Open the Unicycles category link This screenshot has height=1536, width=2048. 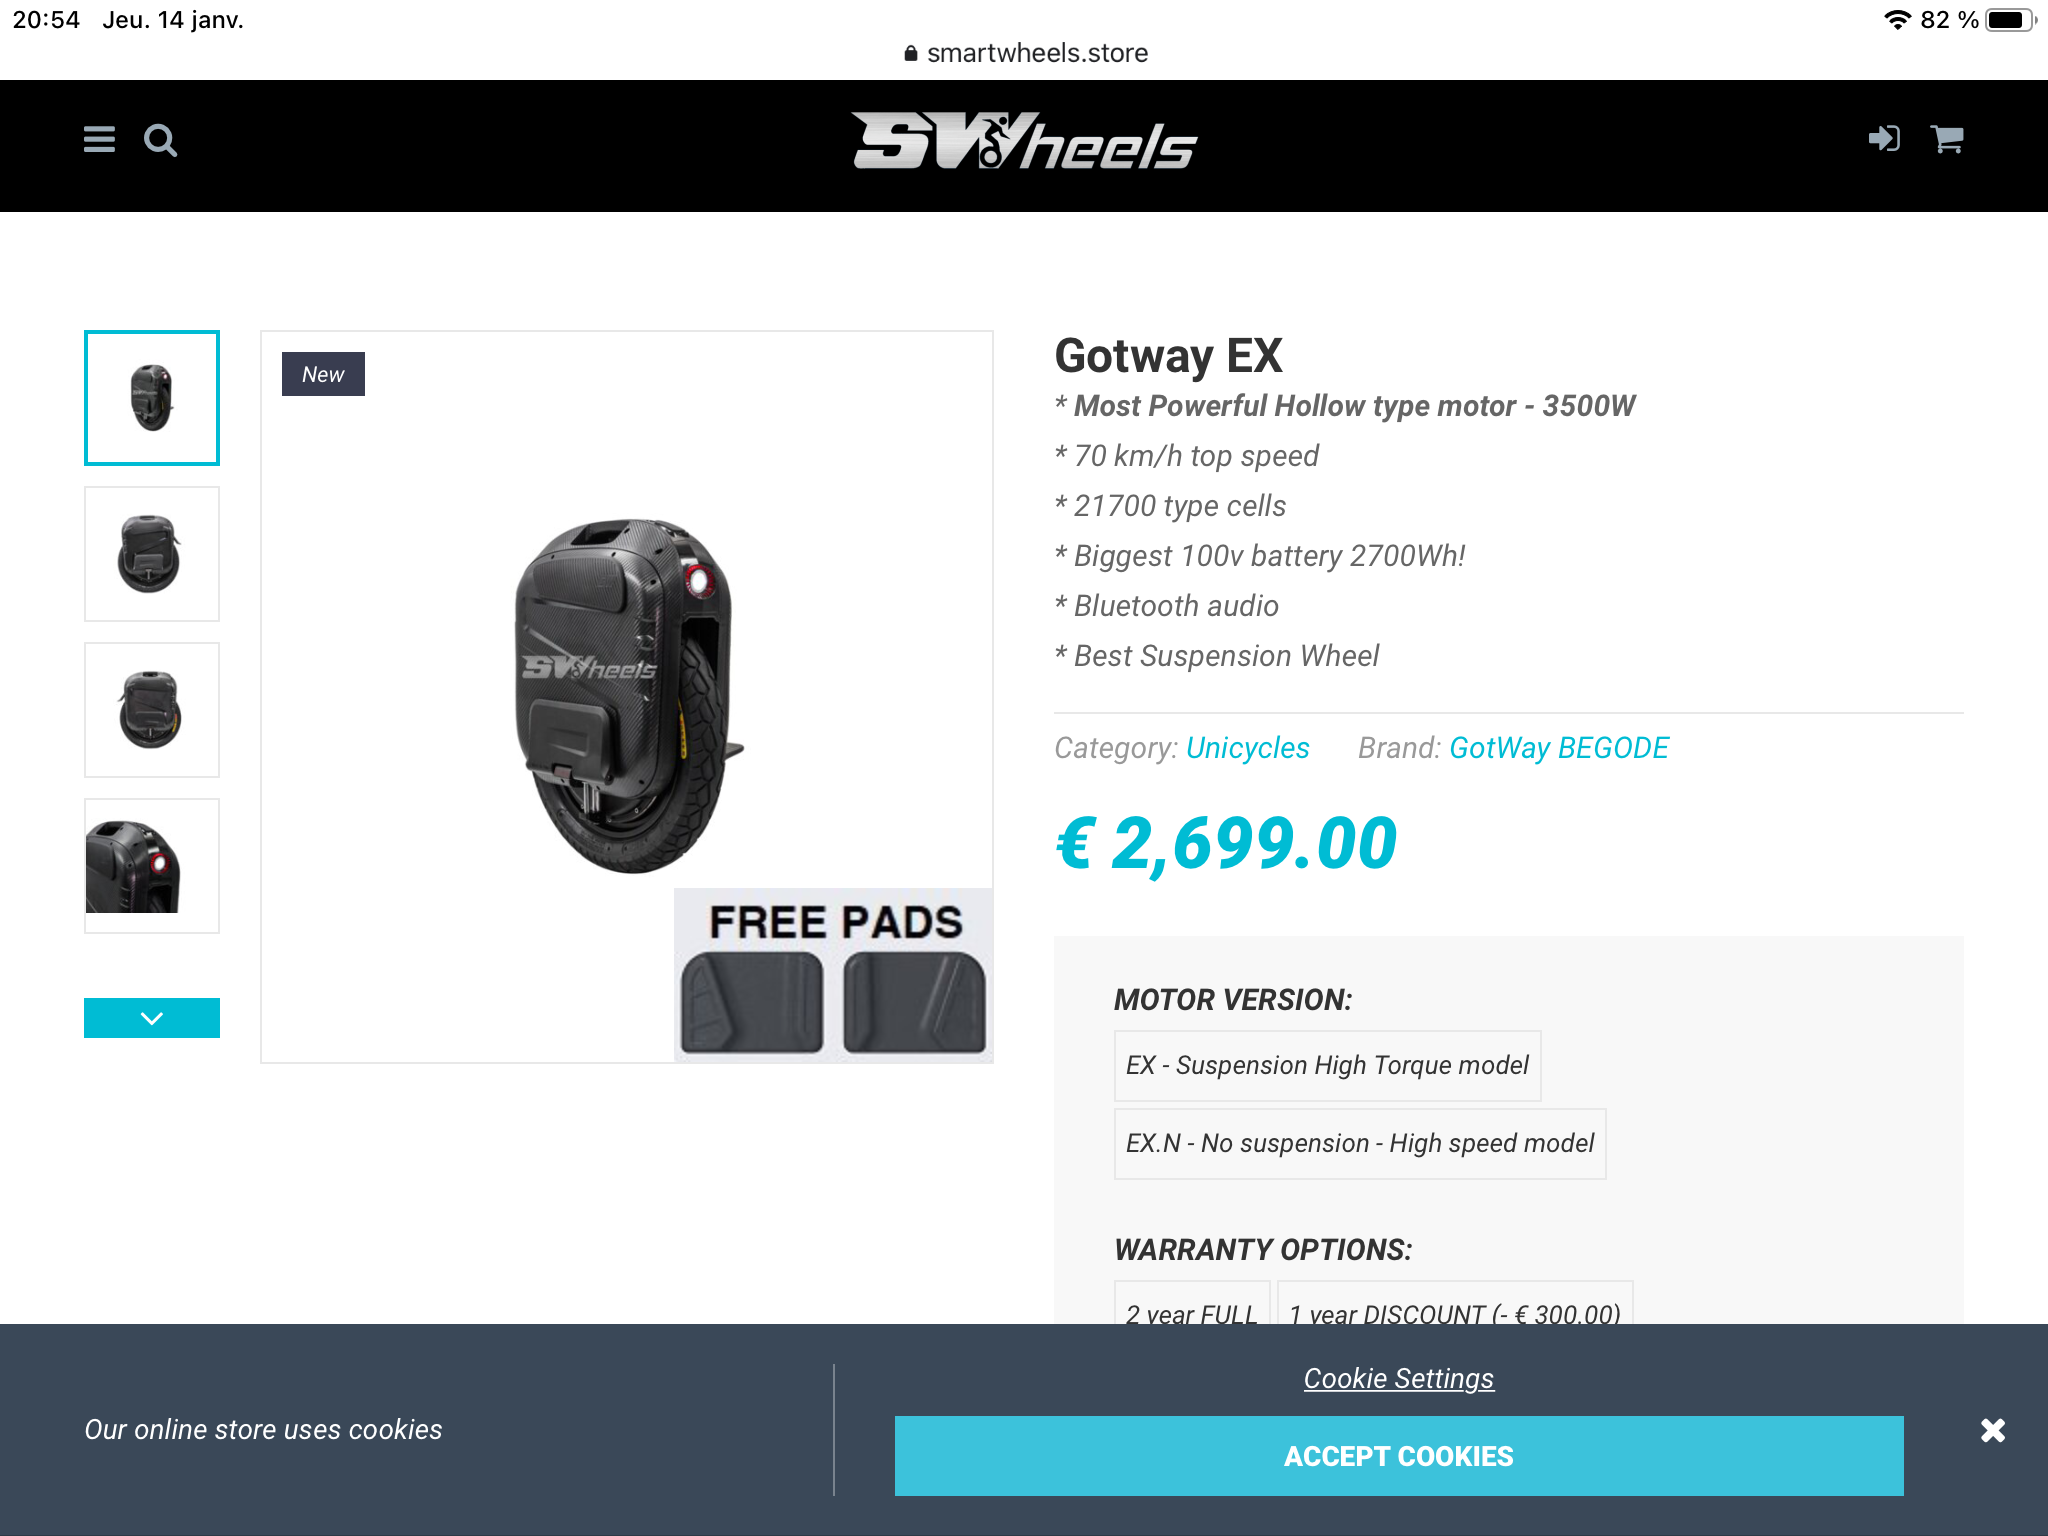click(1247, 748)
